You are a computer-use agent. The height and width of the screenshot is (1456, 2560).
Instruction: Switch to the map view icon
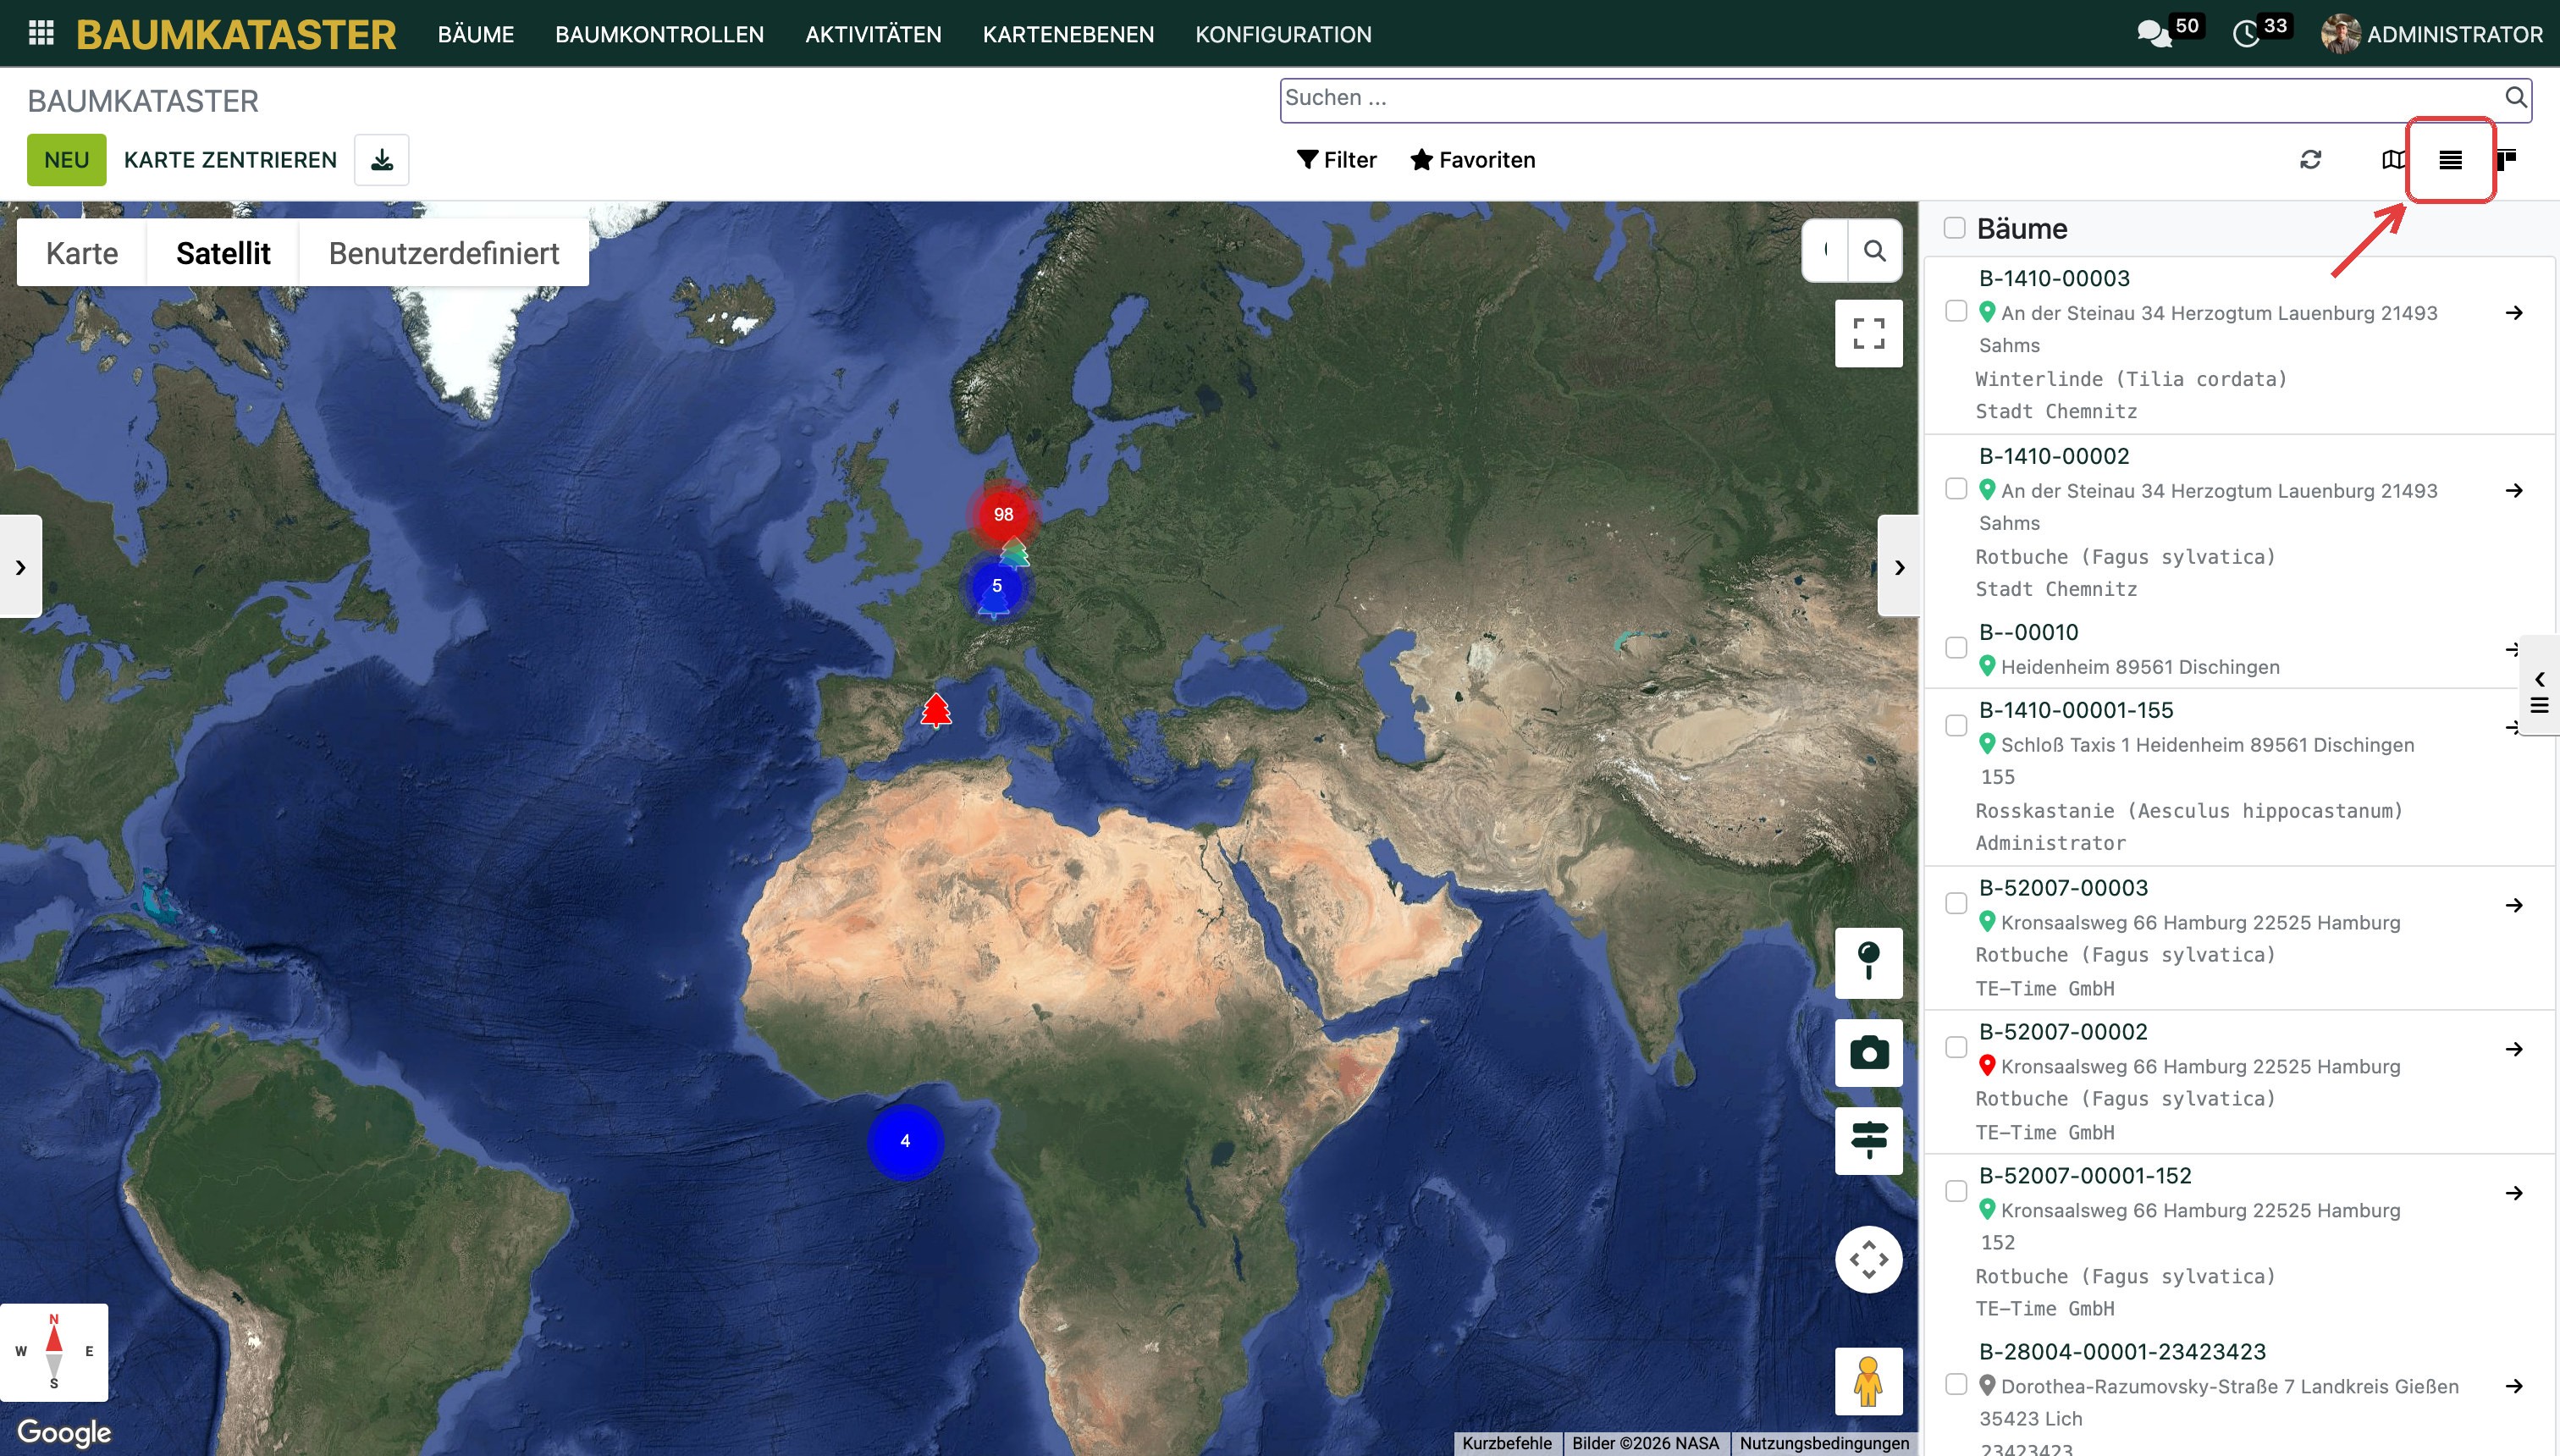tap(2393, 160)
